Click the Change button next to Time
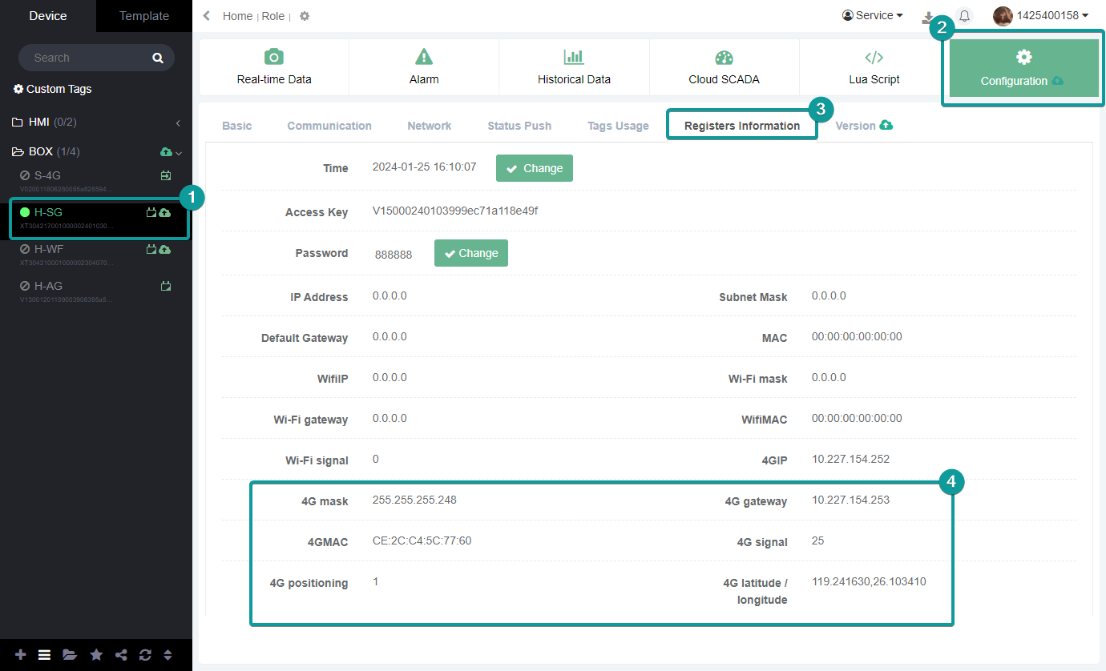The width and height of the screenshot is (1106, 671). pos(534,168)
